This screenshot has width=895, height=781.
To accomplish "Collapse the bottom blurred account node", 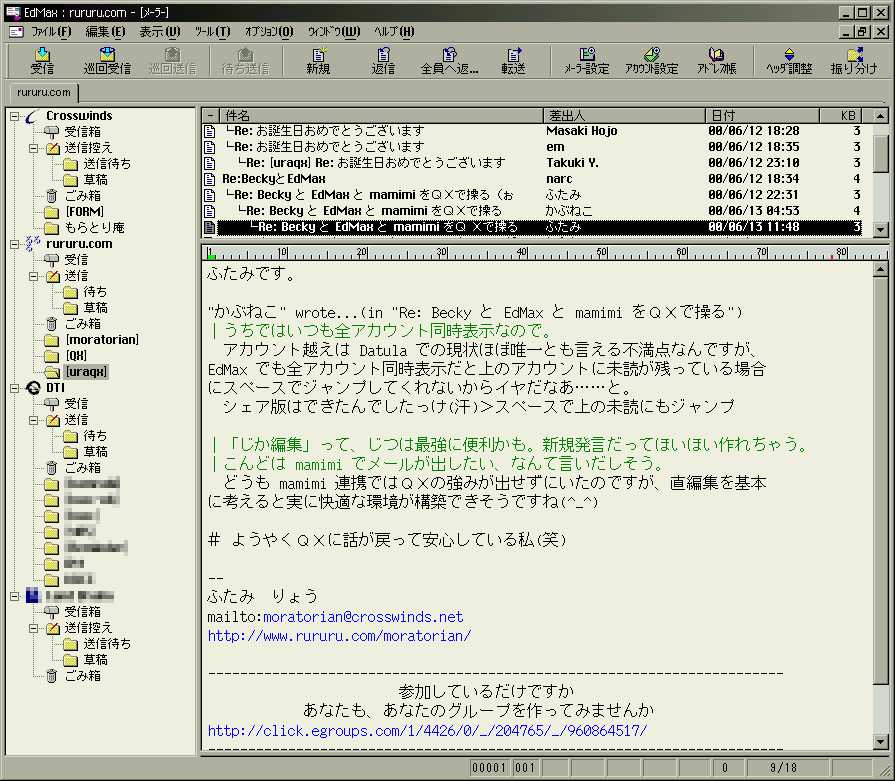I will click(x=15, y=596).
